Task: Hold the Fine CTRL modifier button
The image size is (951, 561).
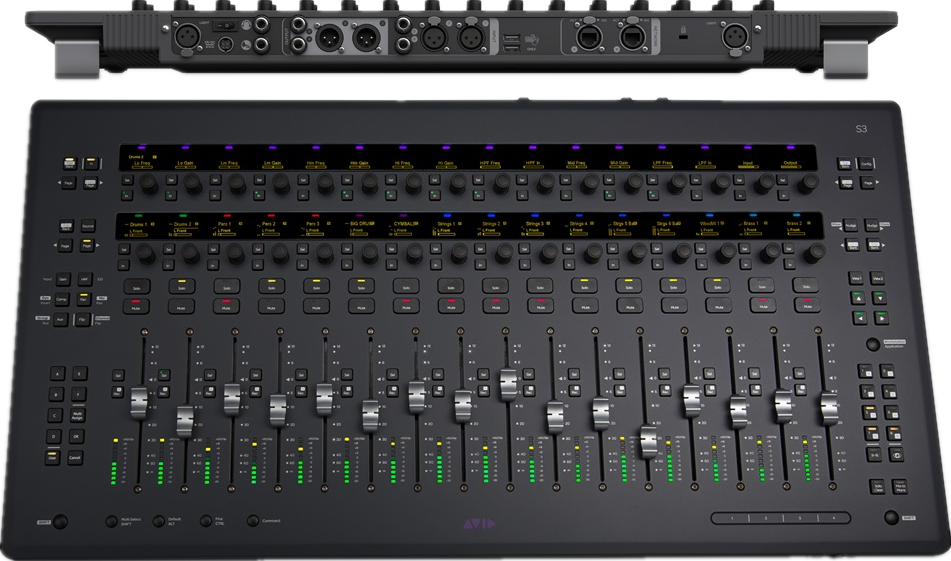Action: click(x=206, y=520)
